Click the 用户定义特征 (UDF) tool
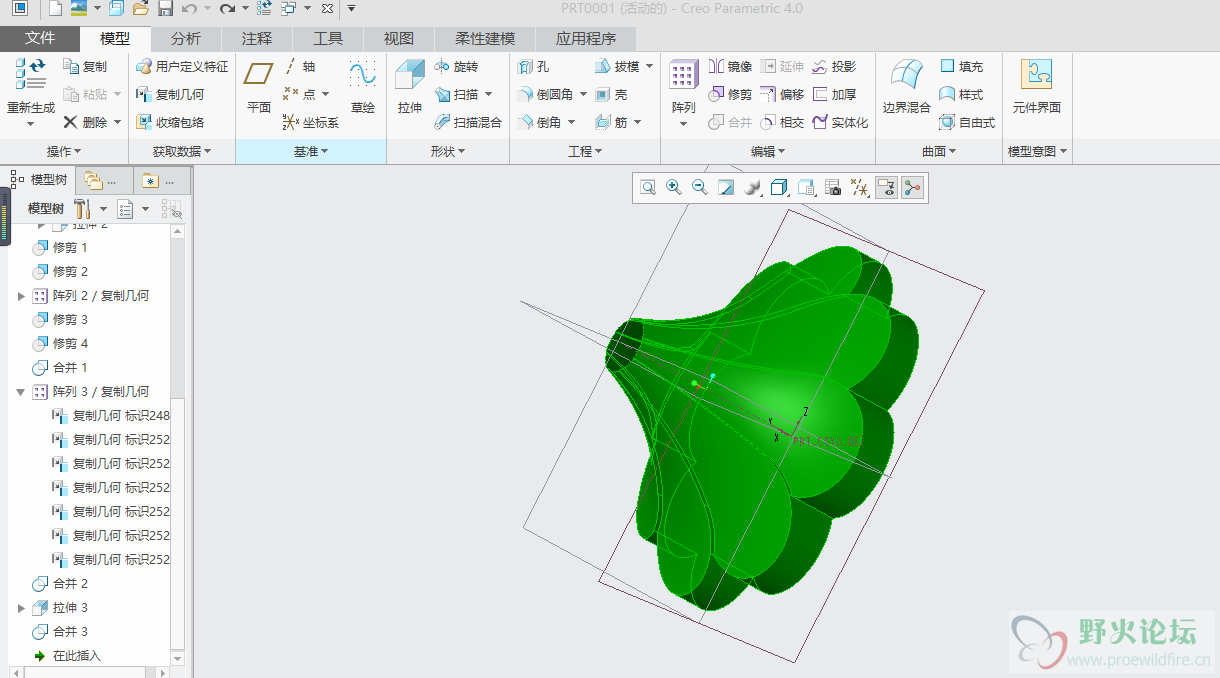 click(181, 66)
